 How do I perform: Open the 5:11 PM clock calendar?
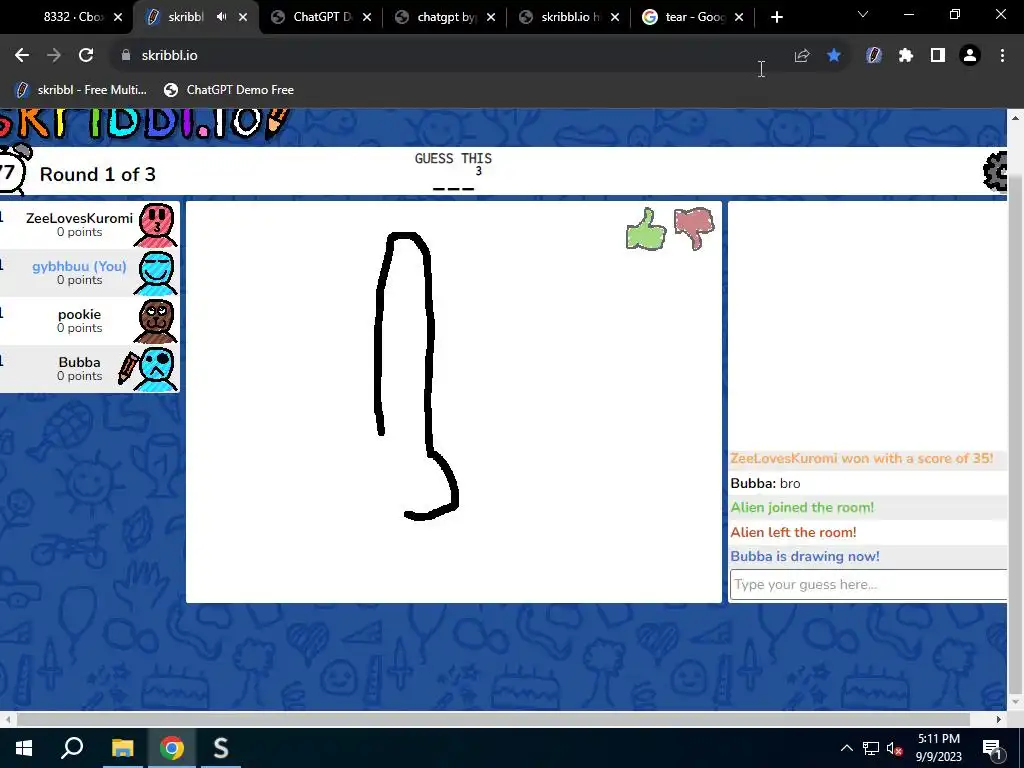(938, 748)
